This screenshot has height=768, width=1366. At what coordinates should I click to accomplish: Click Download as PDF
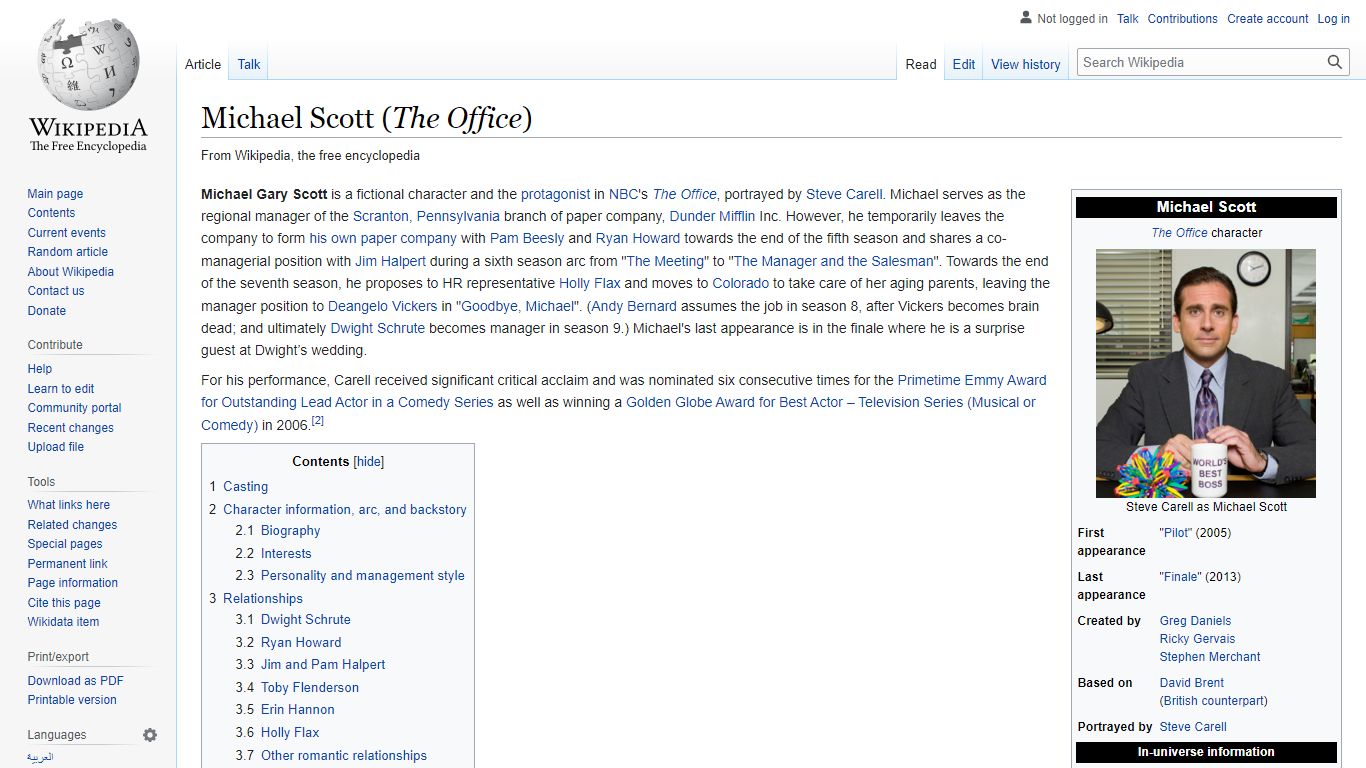[75, 681]
